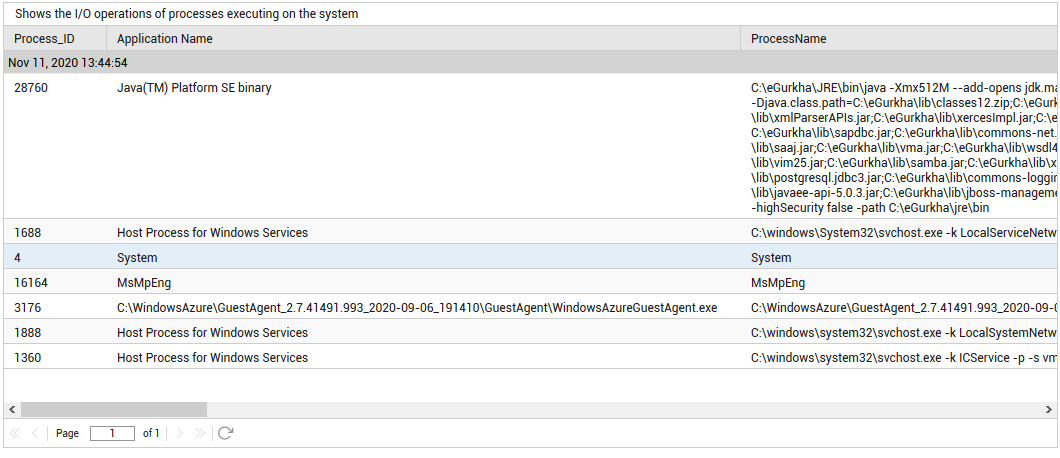Go to the first page icon
This screenshot has height=458, width=1060.
click(16, 433)
